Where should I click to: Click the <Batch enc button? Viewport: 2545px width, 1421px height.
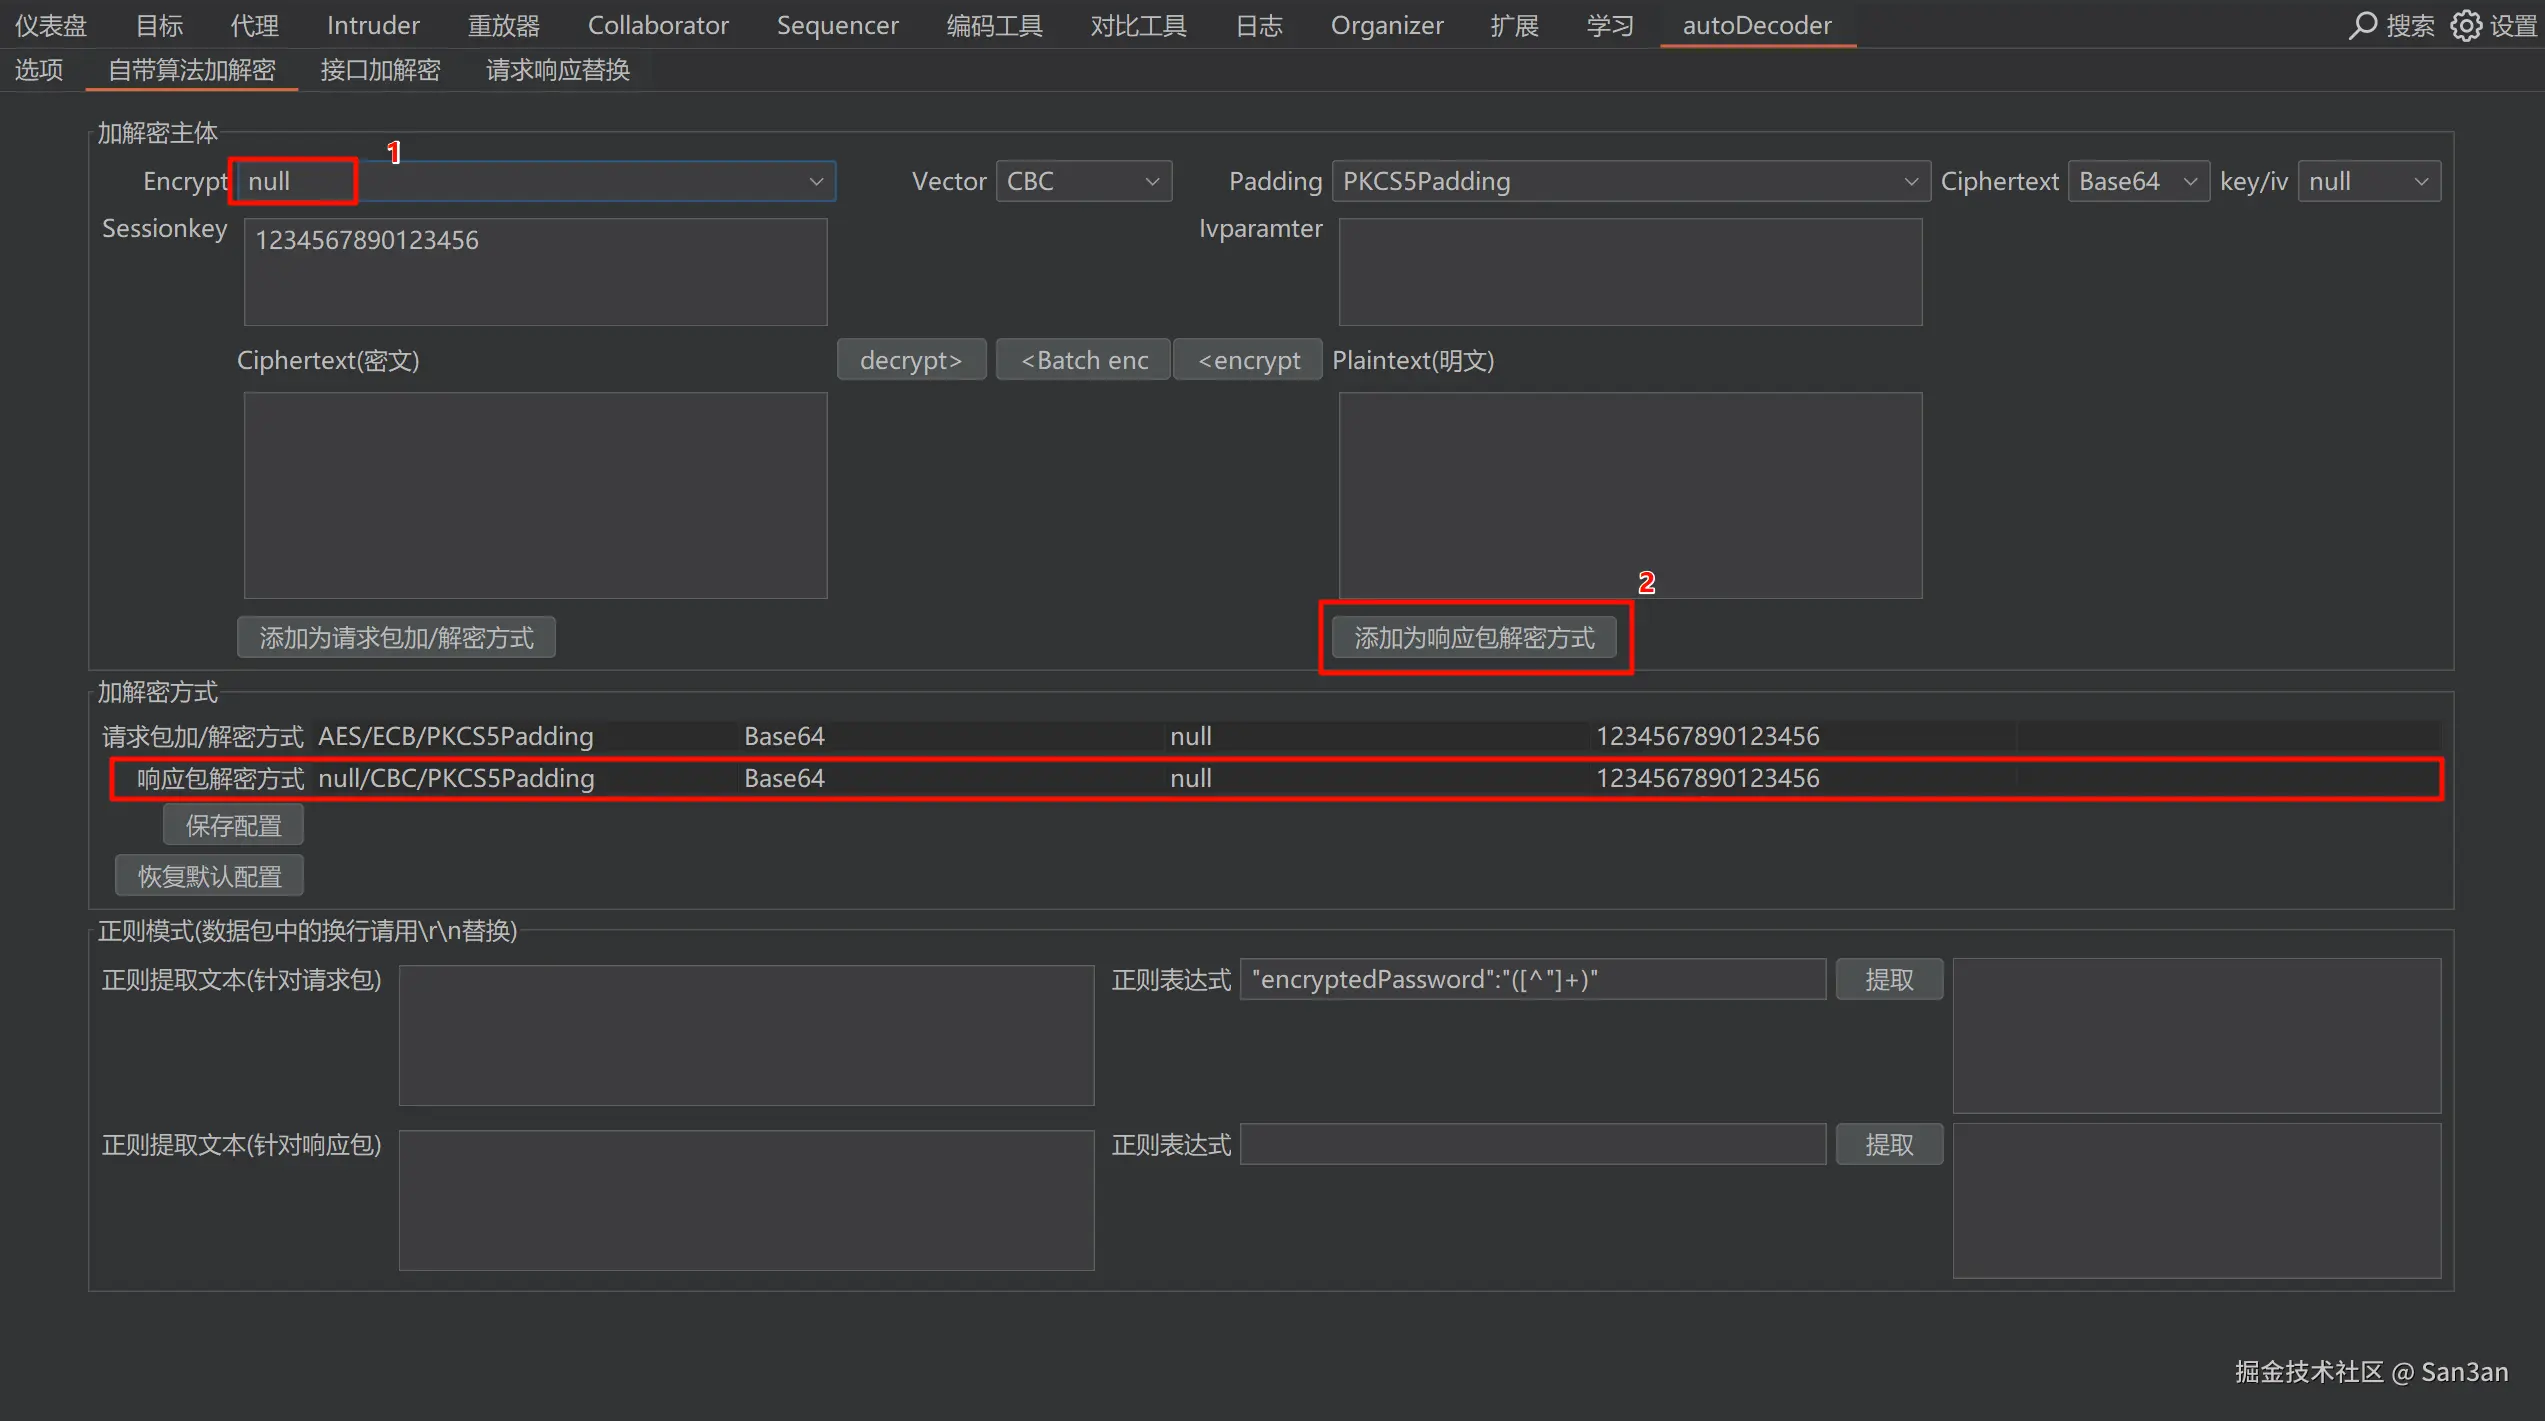tap(1083, 360)
